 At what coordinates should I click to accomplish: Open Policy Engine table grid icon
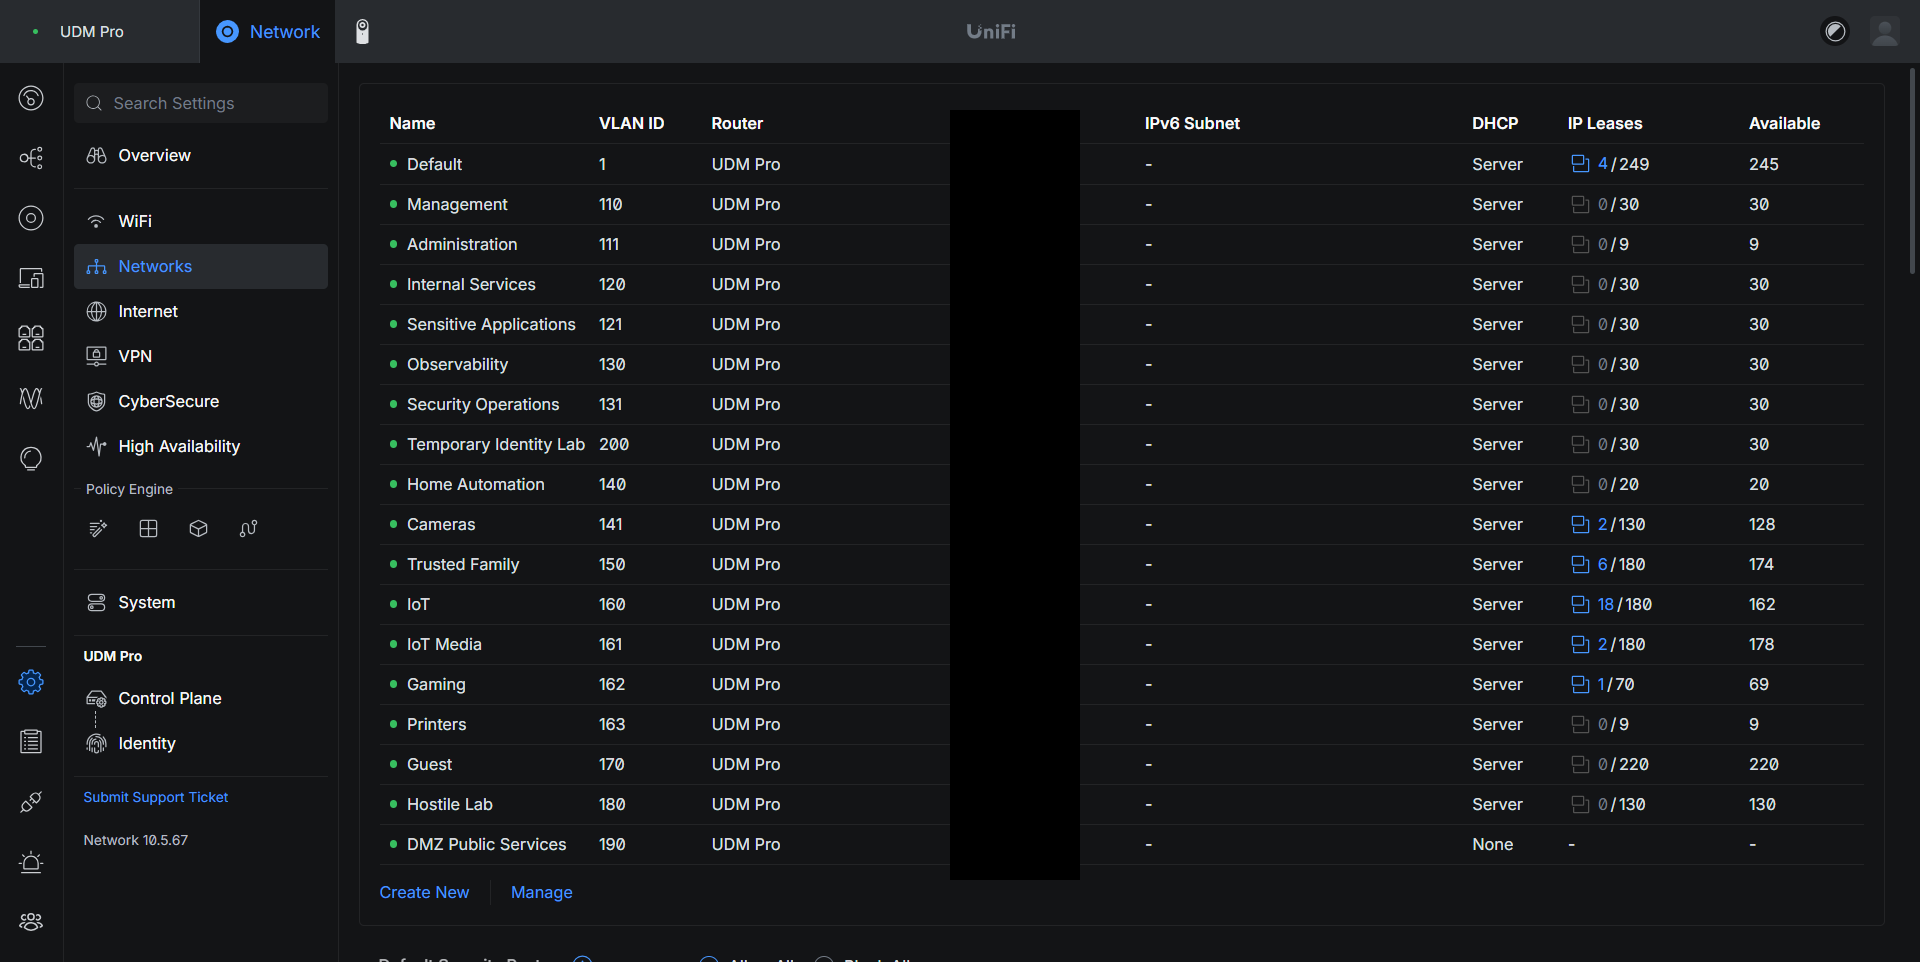click(x=148, y=529)
